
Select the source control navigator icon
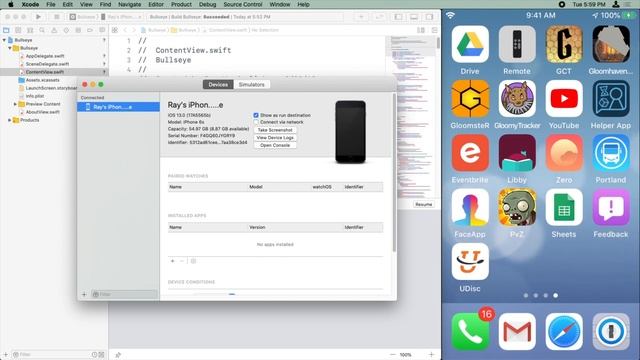pos(18,30)
